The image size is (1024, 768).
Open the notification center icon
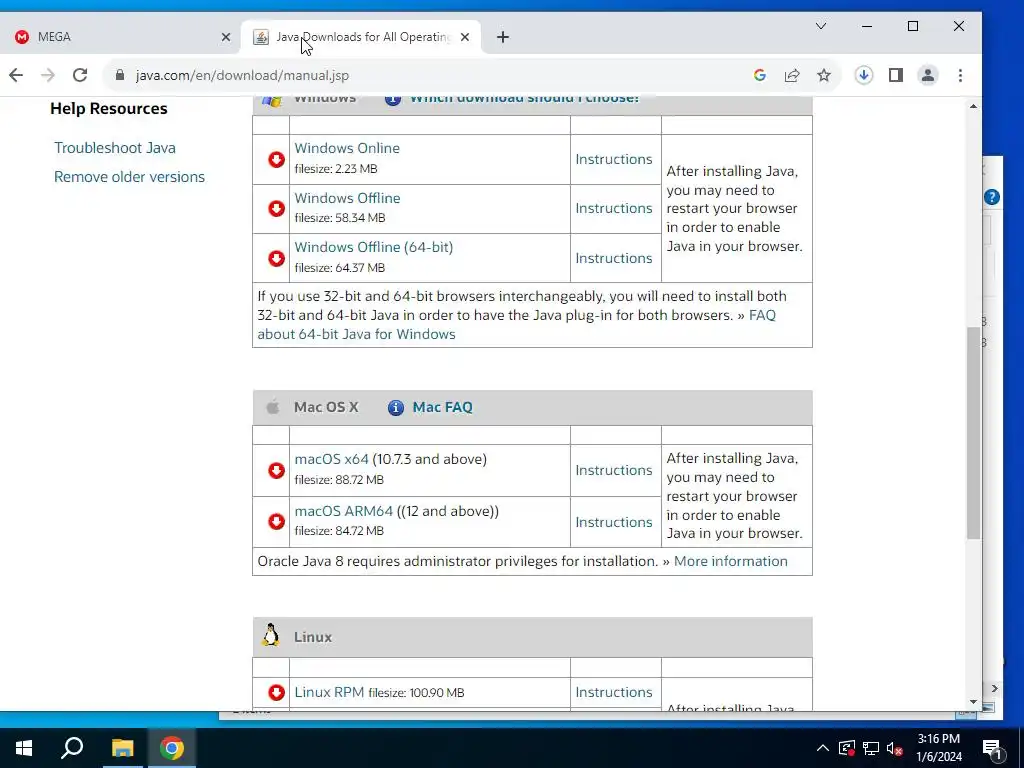point(992,749)
